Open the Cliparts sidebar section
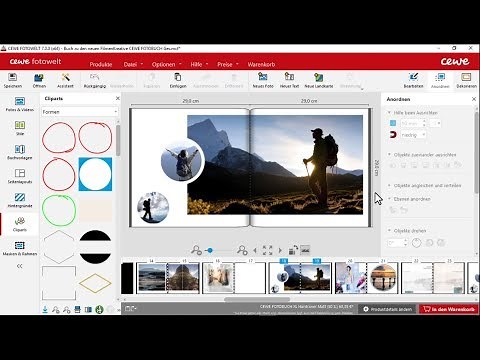The height and width of the screenshot is (360, 480). (x=20, y=224)
